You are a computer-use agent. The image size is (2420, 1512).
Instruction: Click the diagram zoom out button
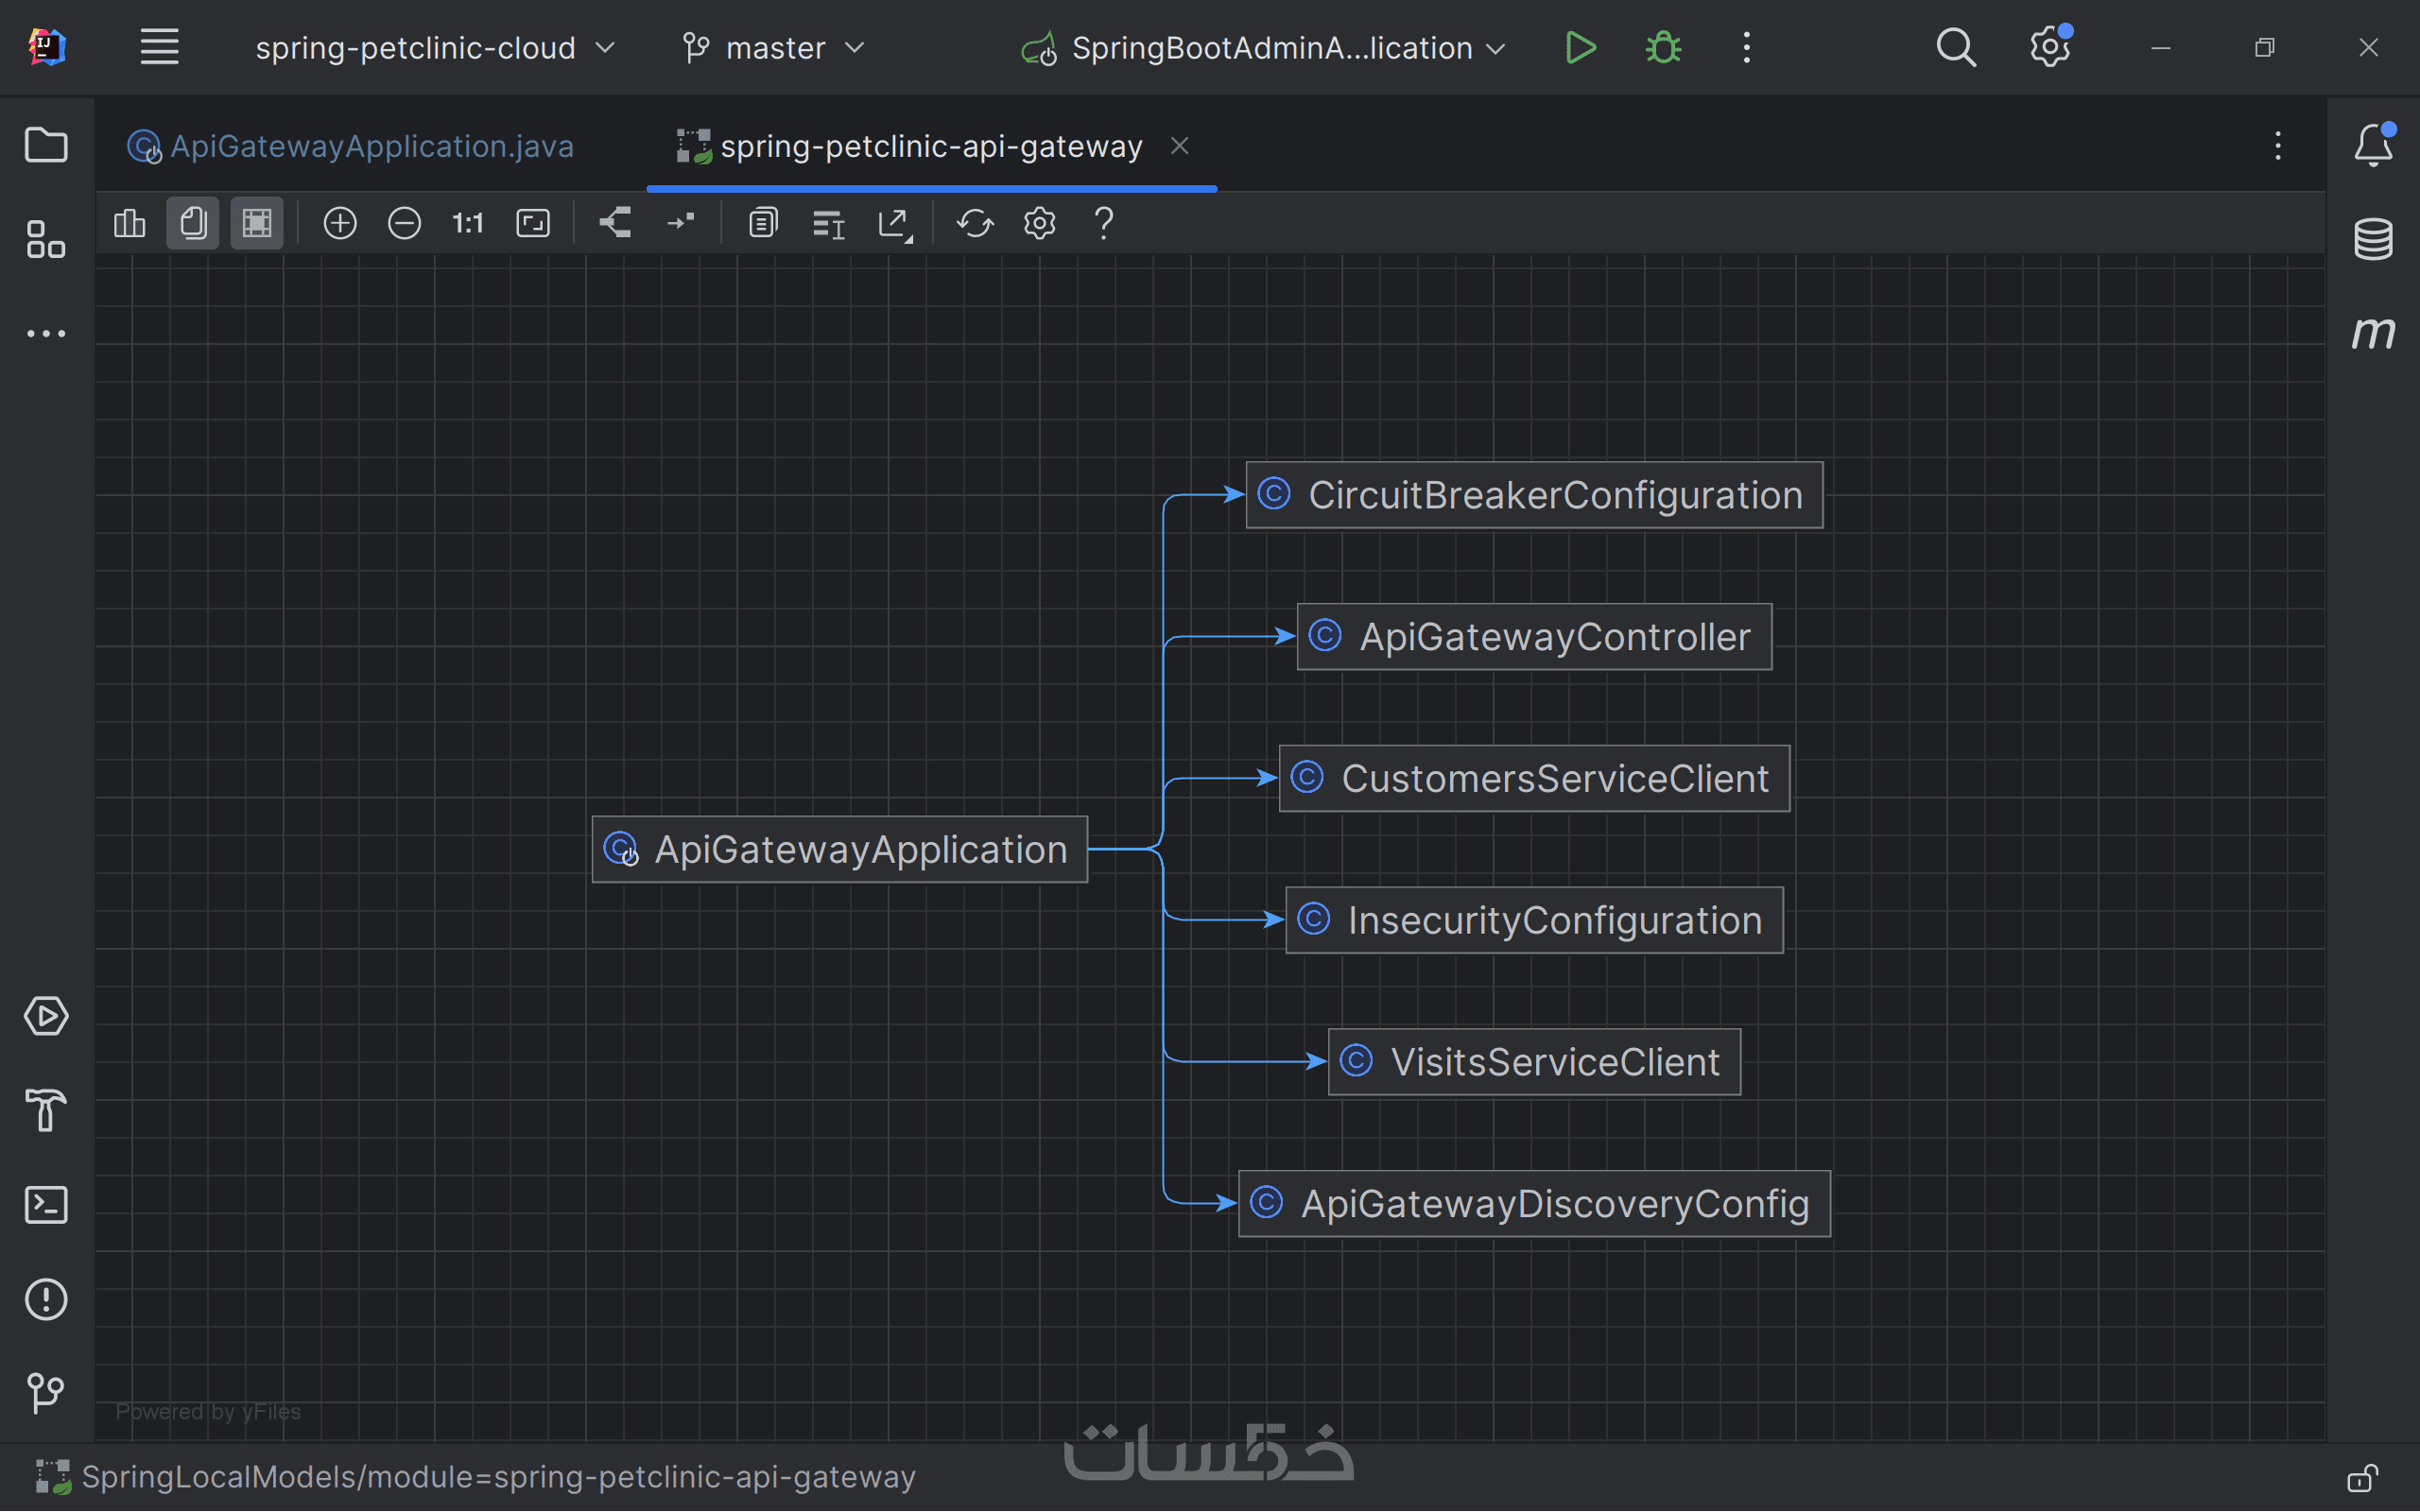404,223
